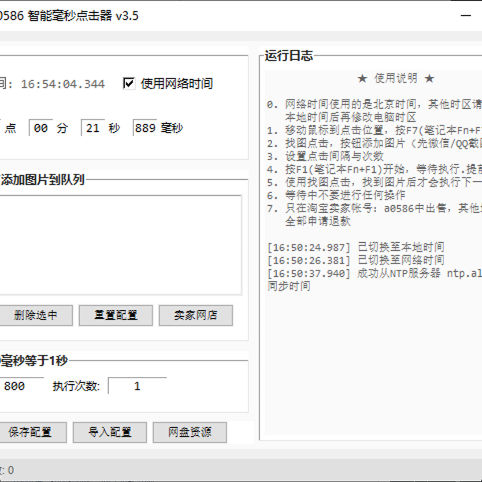This screenshot has height=482, width=482.
Task: Click instruction line 7 只在淘宝卖家帐号
Action: coord(374,208)
